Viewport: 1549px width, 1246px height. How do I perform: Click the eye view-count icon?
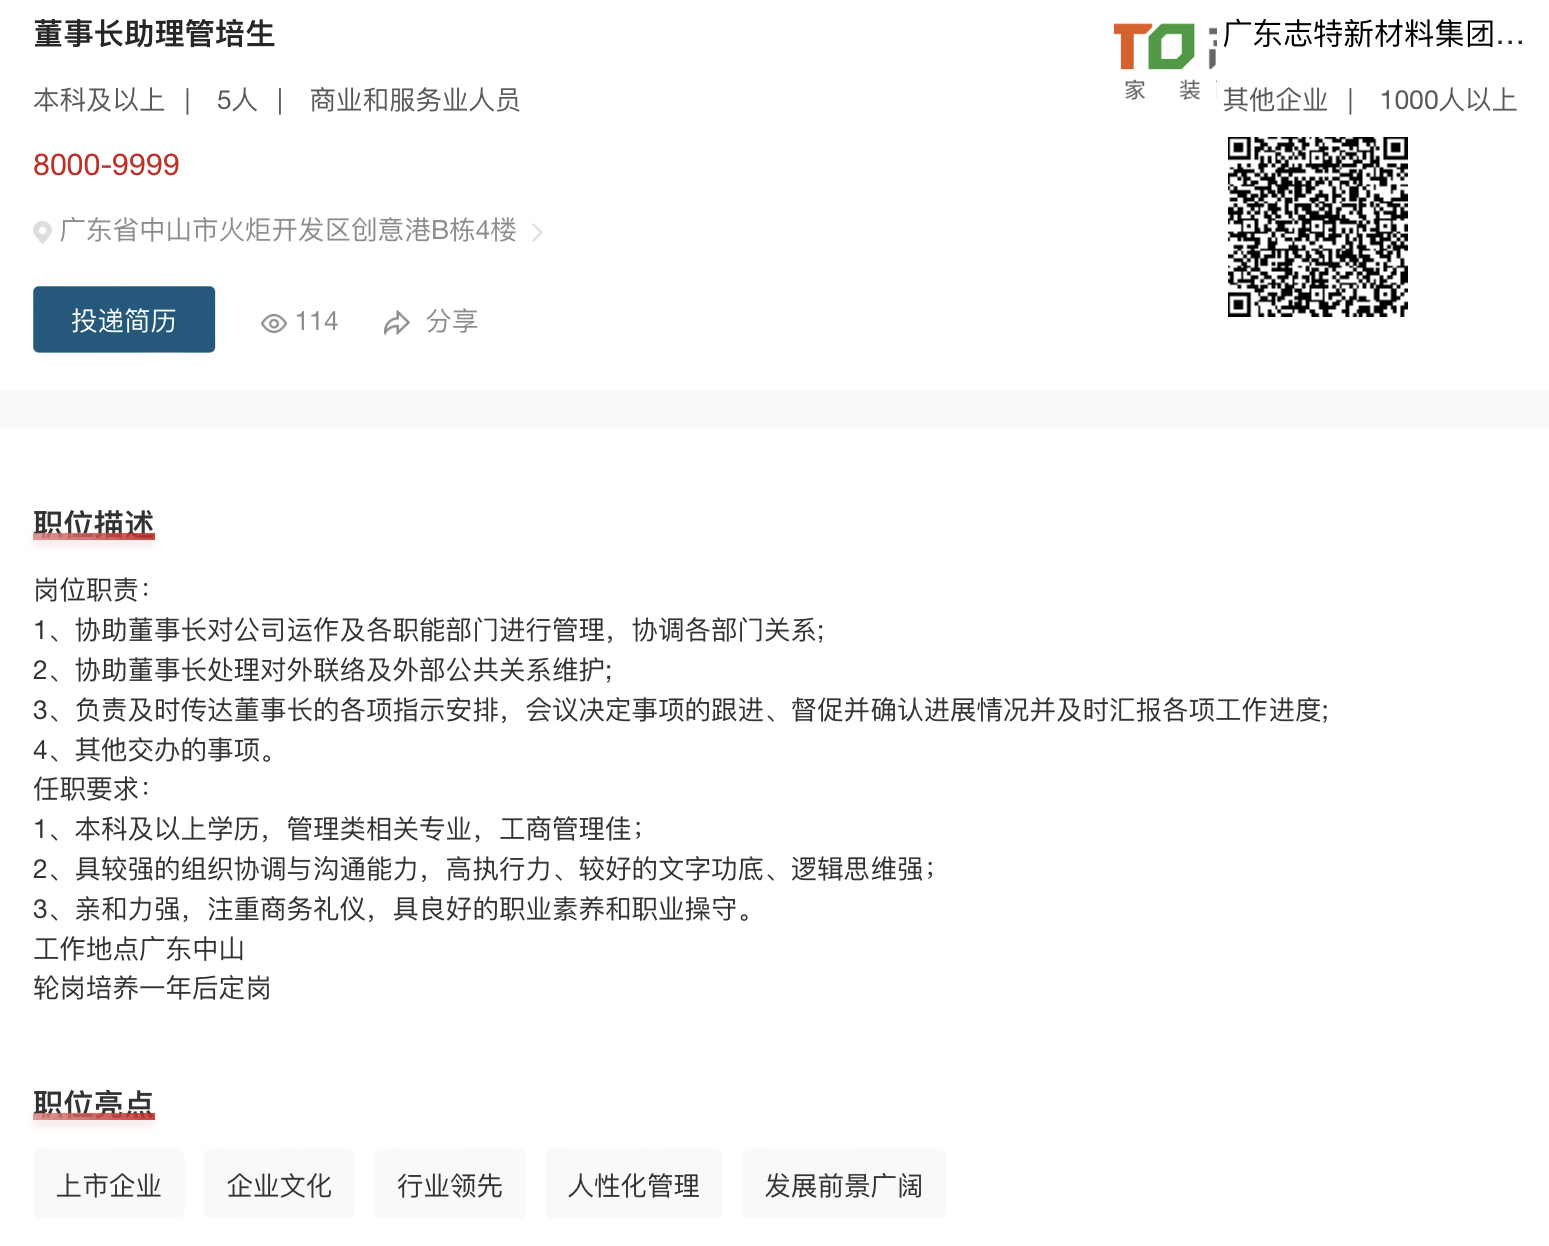273,323
